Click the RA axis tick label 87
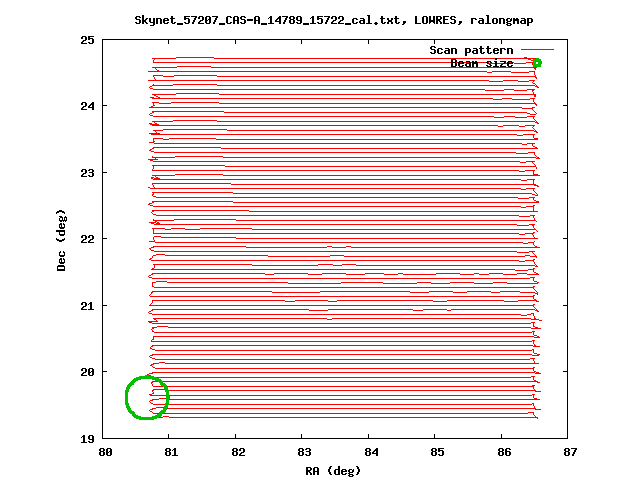Image resolution: width=640 pixels, height=480 pixels. click(x=570, y=452)
